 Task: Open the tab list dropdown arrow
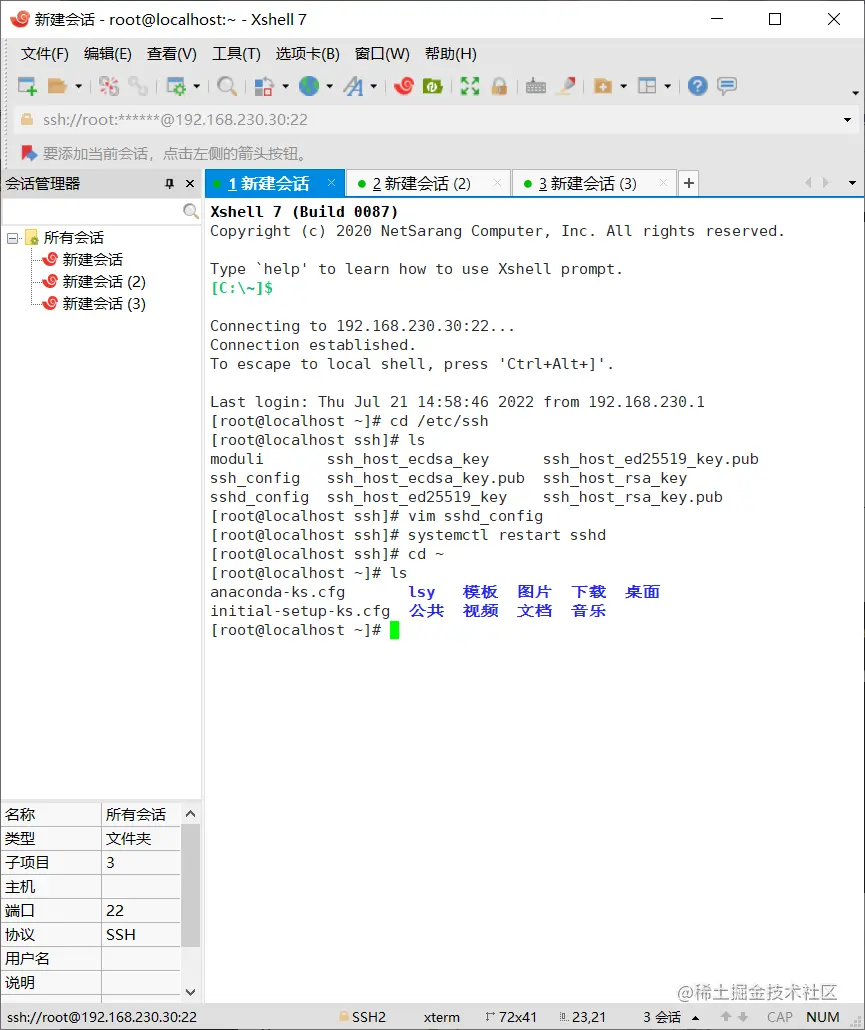852,183
